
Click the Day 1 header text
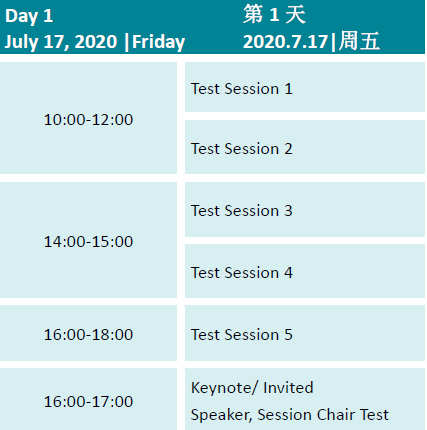click(29, 16)
